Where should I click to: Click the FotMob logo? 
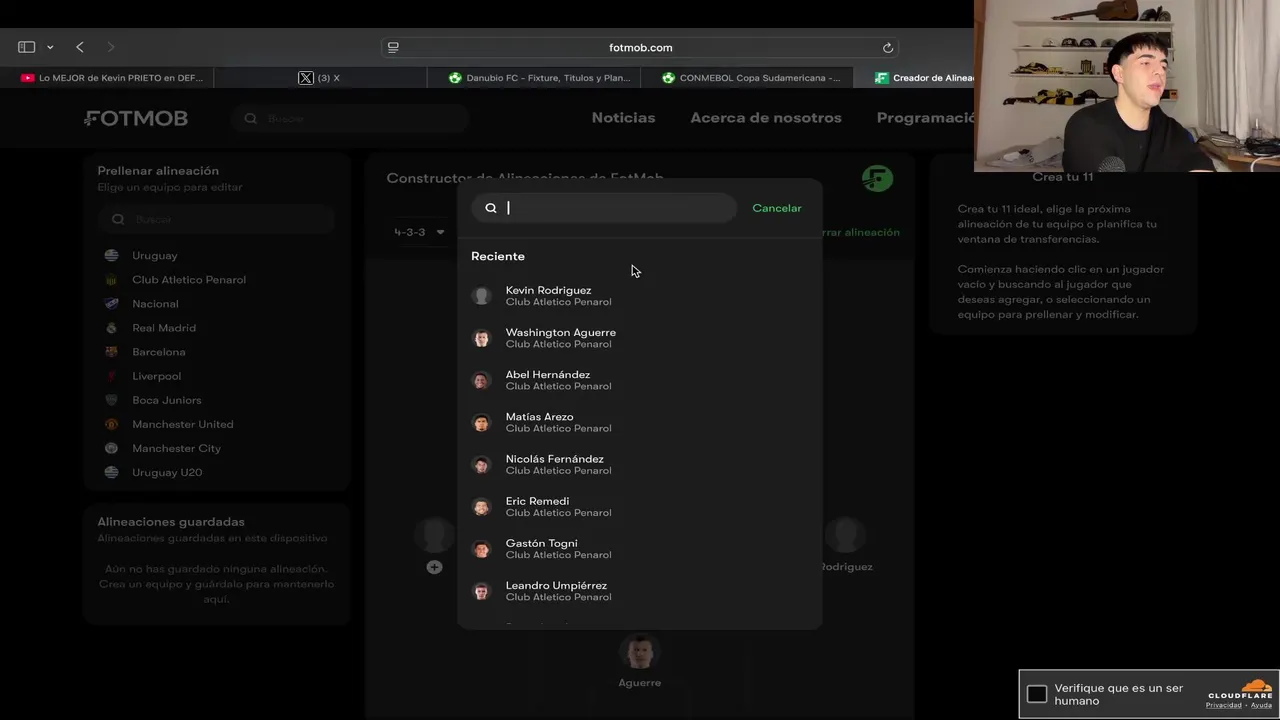[136, 118]
